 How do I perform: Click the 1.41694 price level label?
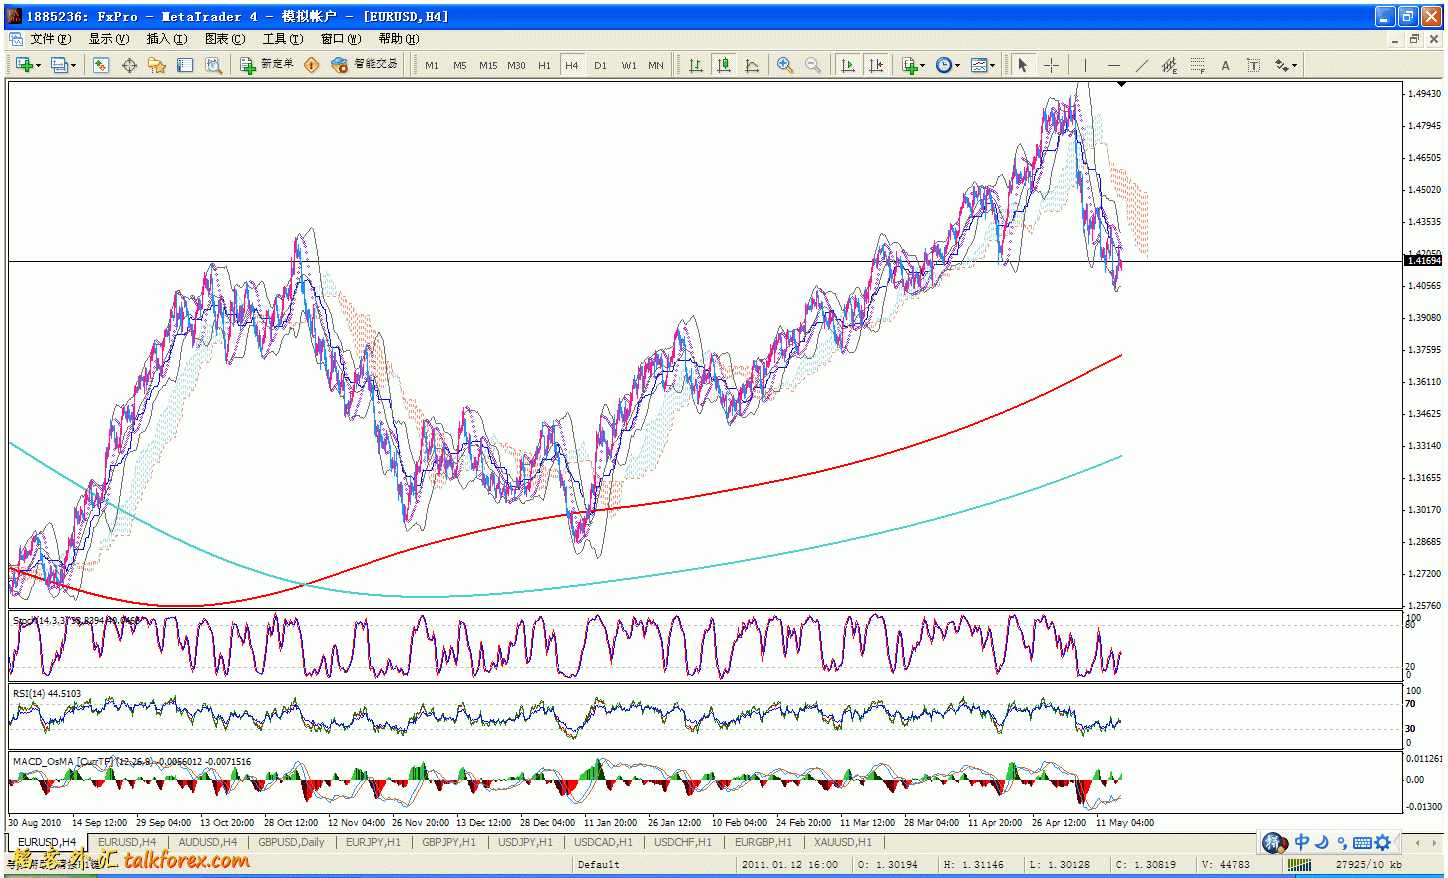tap(1423, 261)
